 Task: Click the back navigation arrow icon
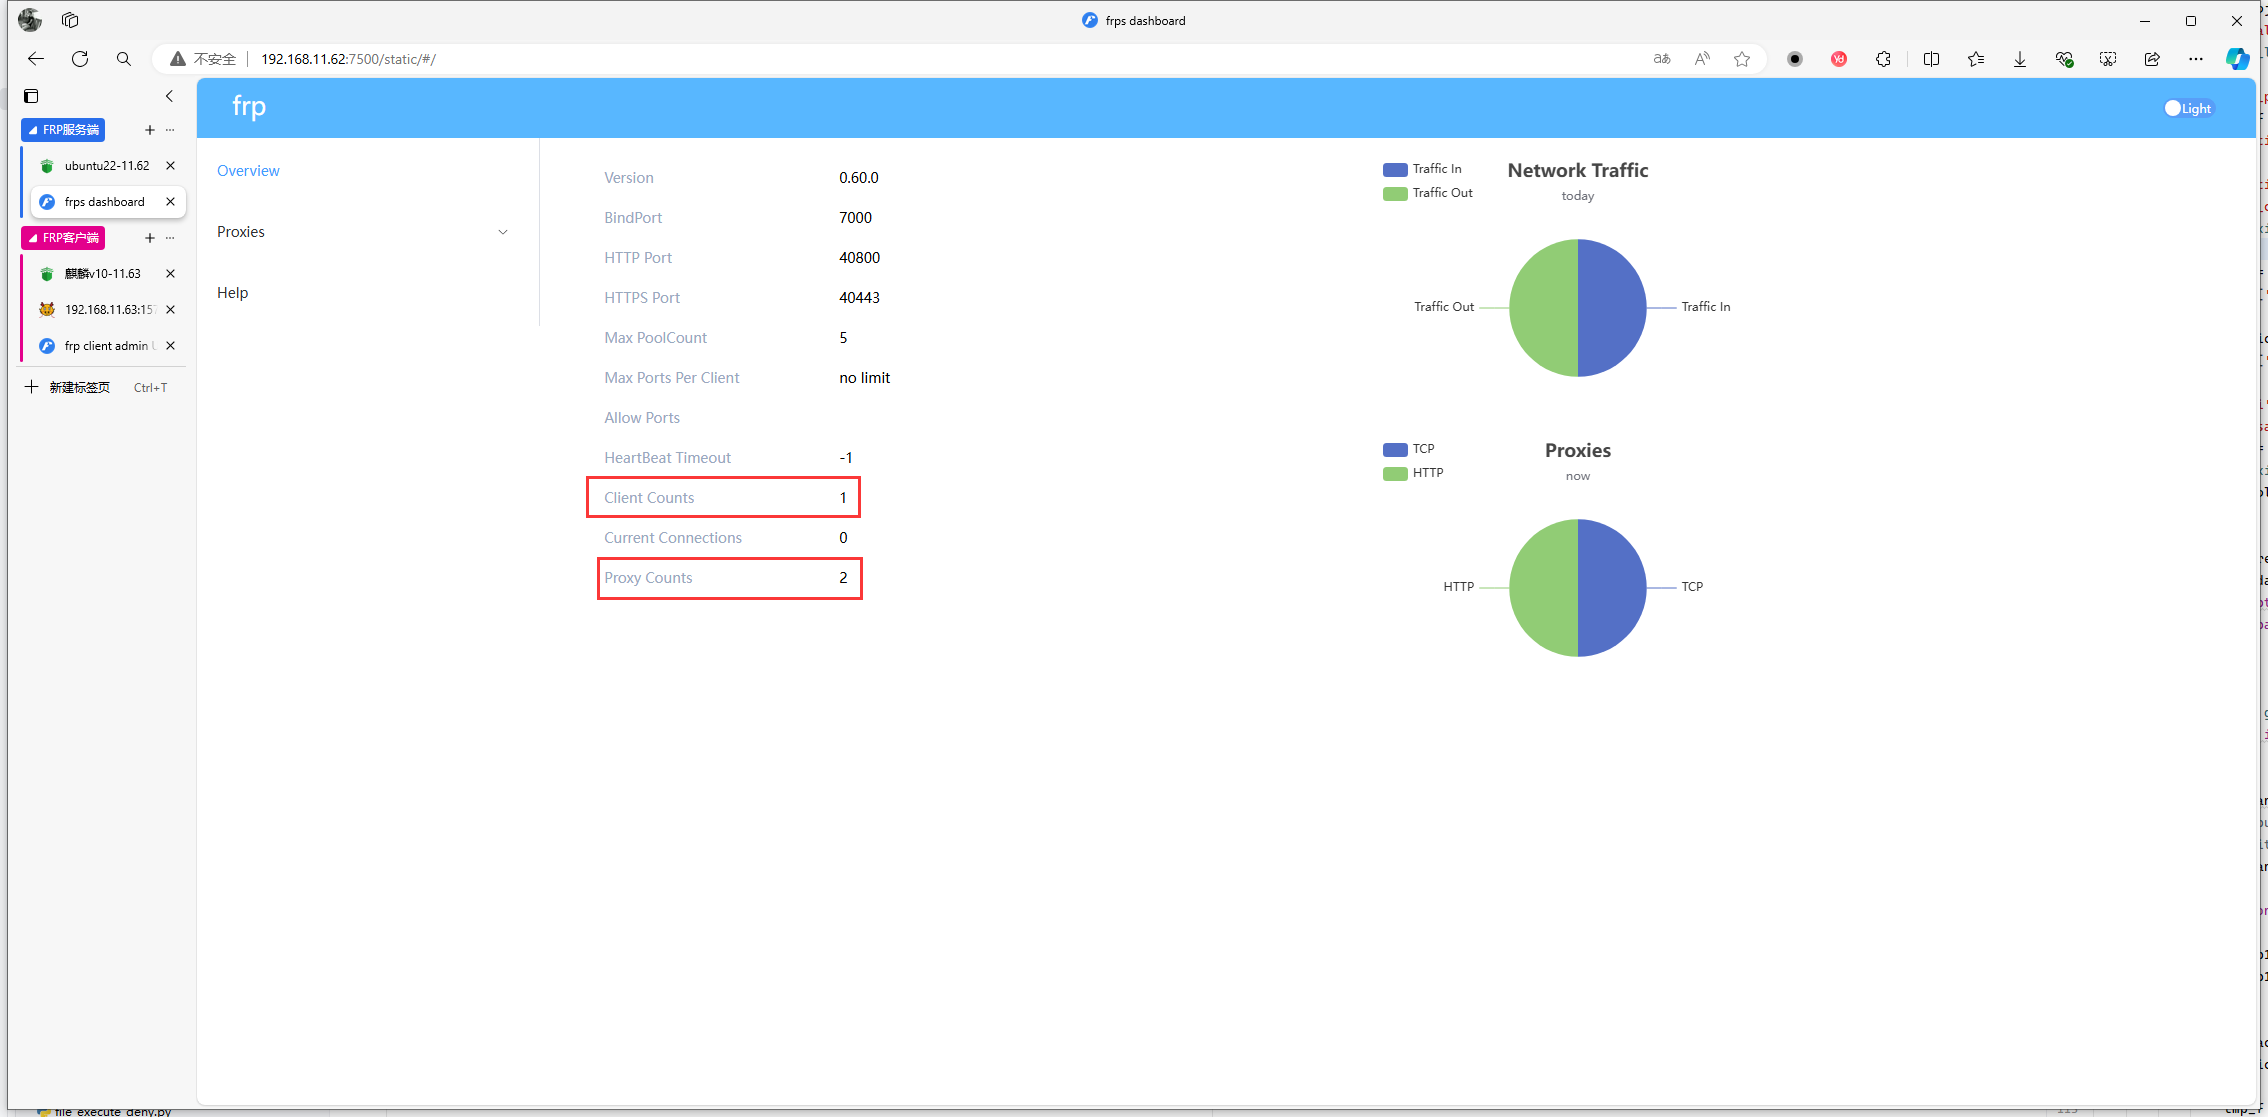point(35,58)
